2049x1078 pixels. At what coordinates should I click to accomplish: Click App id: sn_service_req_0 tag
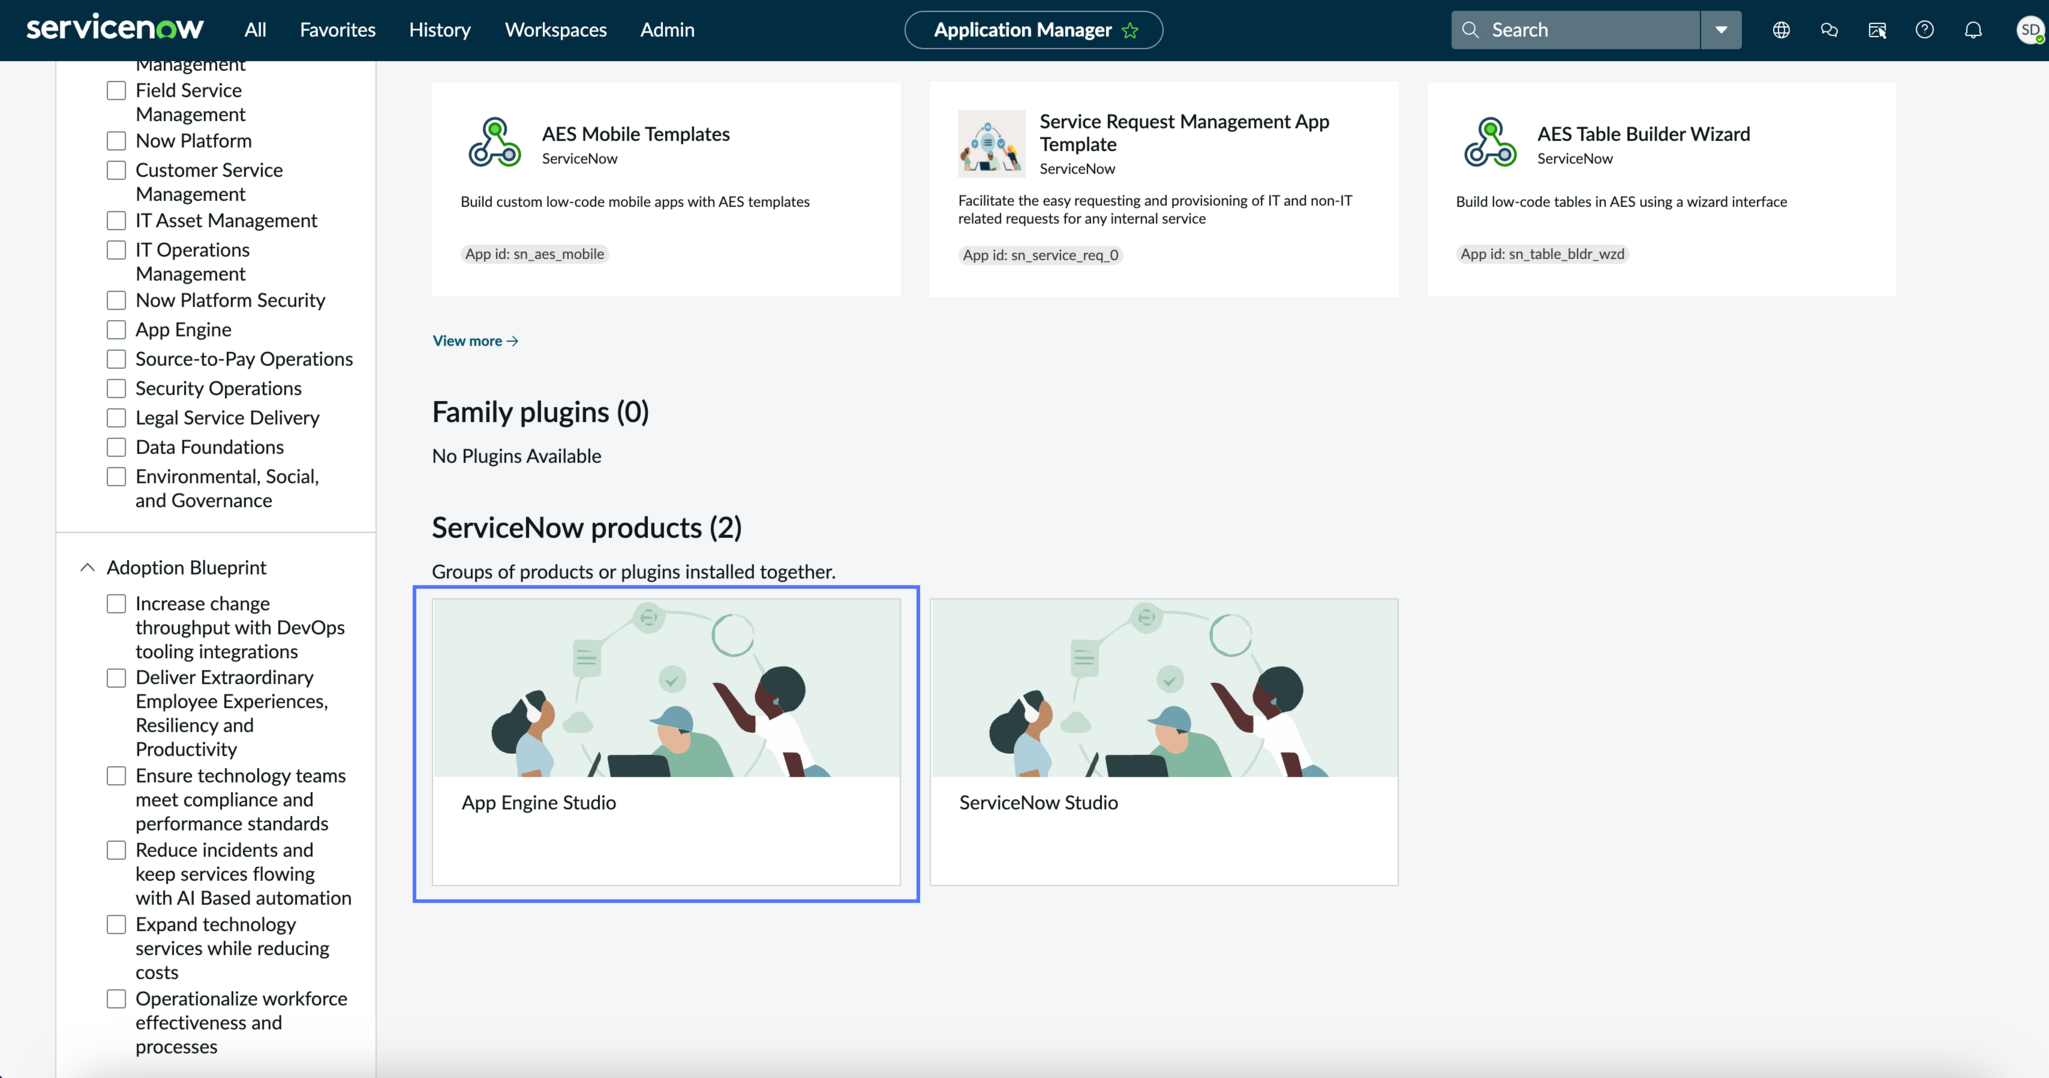[x=1040, y=255]
